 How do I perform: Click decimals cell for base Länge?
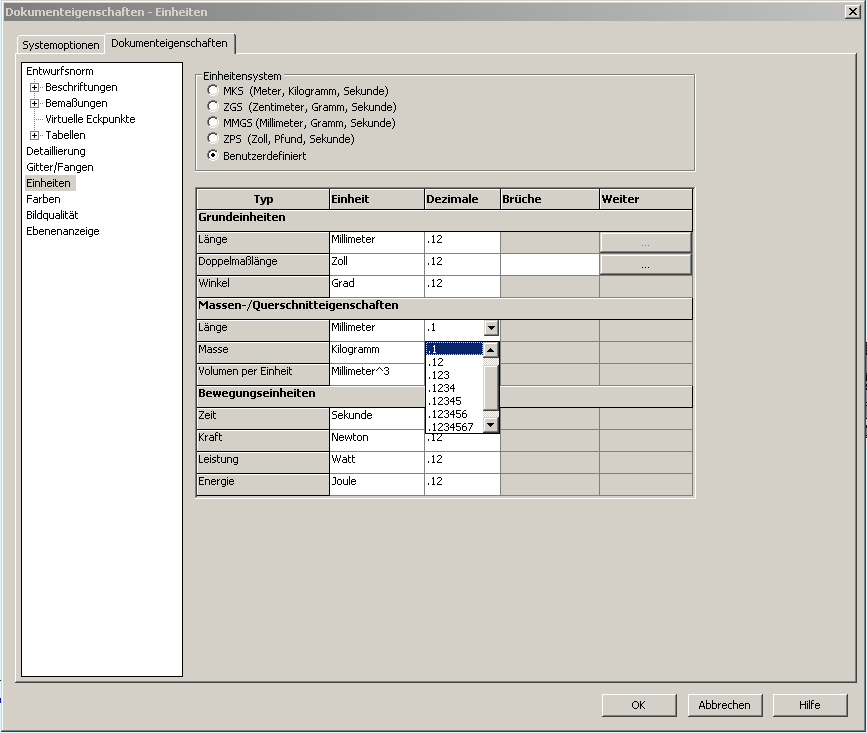pos(462,243)
